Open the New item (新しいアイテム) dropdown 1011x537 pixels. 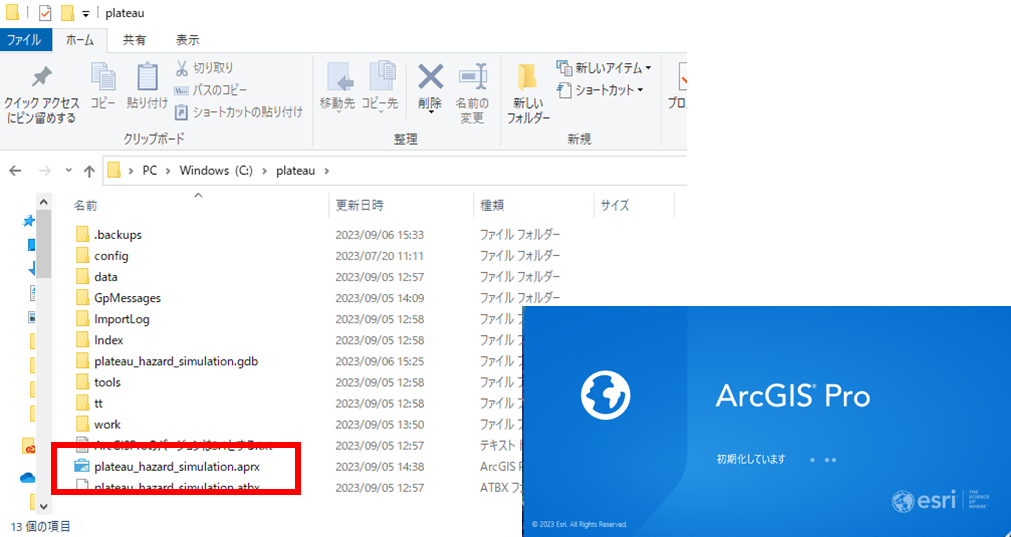604,67
